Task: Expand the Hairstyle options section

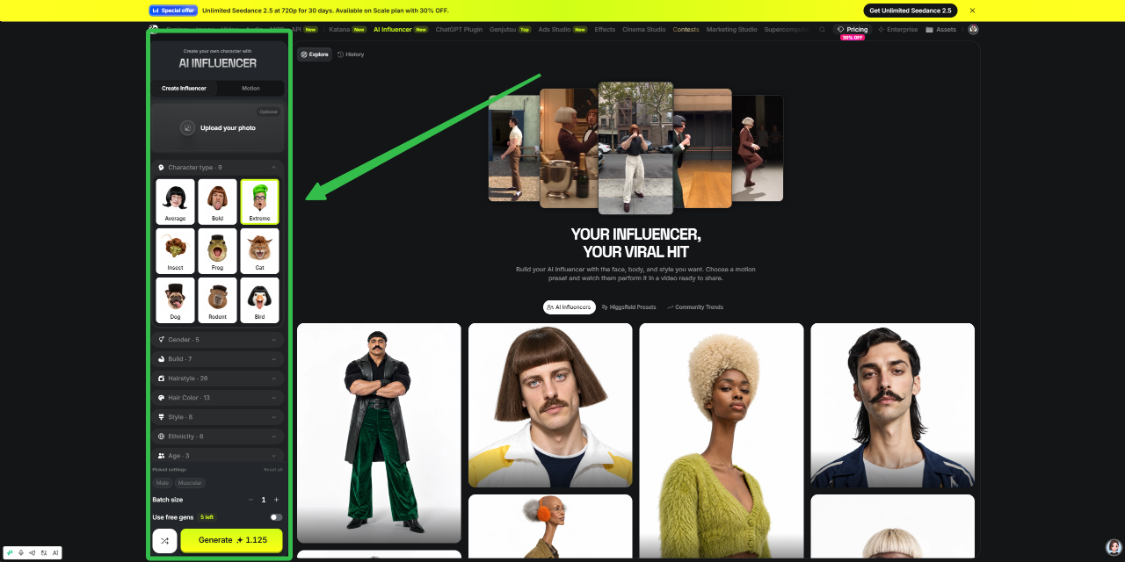Action: click(217, 378)
